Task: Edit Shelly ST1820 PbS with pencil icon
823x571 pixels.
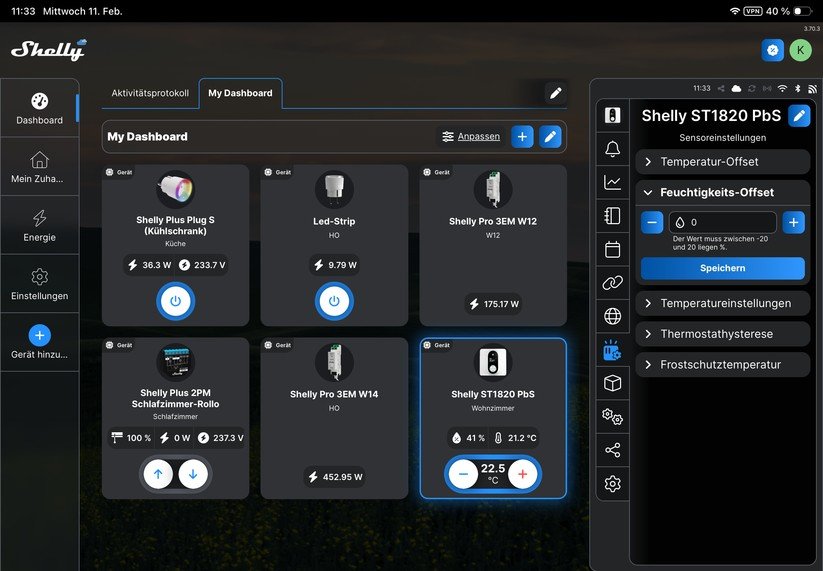Action: pyautogui.click(x=799, y=116)
